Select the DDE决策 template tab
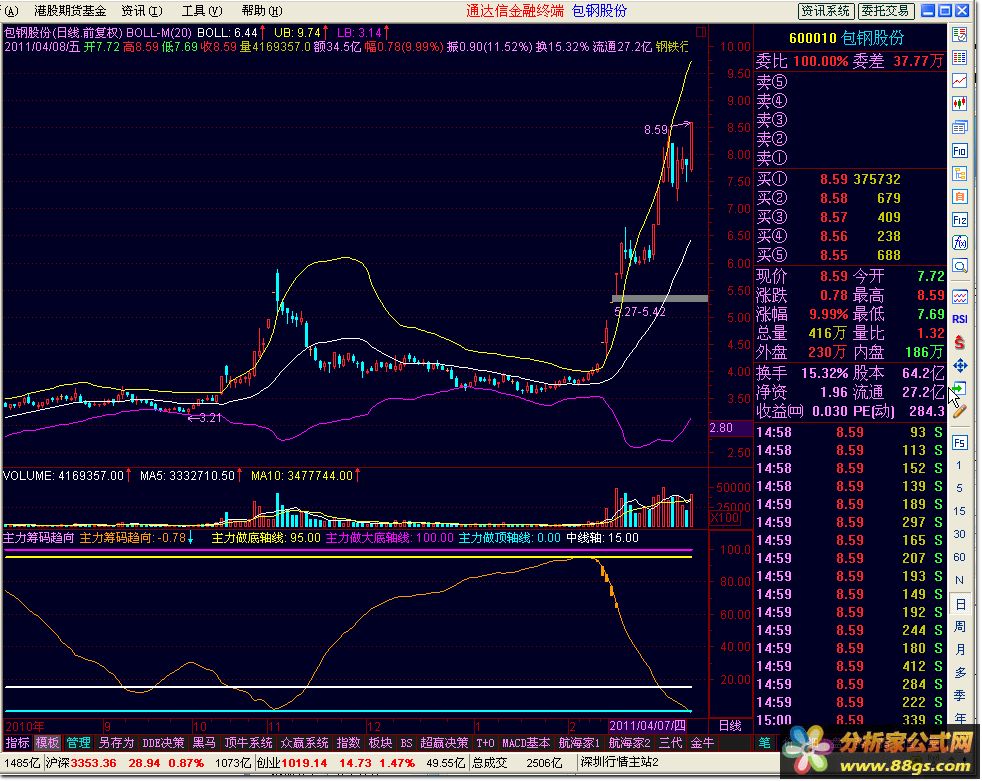This screenshot has width=982, height=781. click(163, 743)
